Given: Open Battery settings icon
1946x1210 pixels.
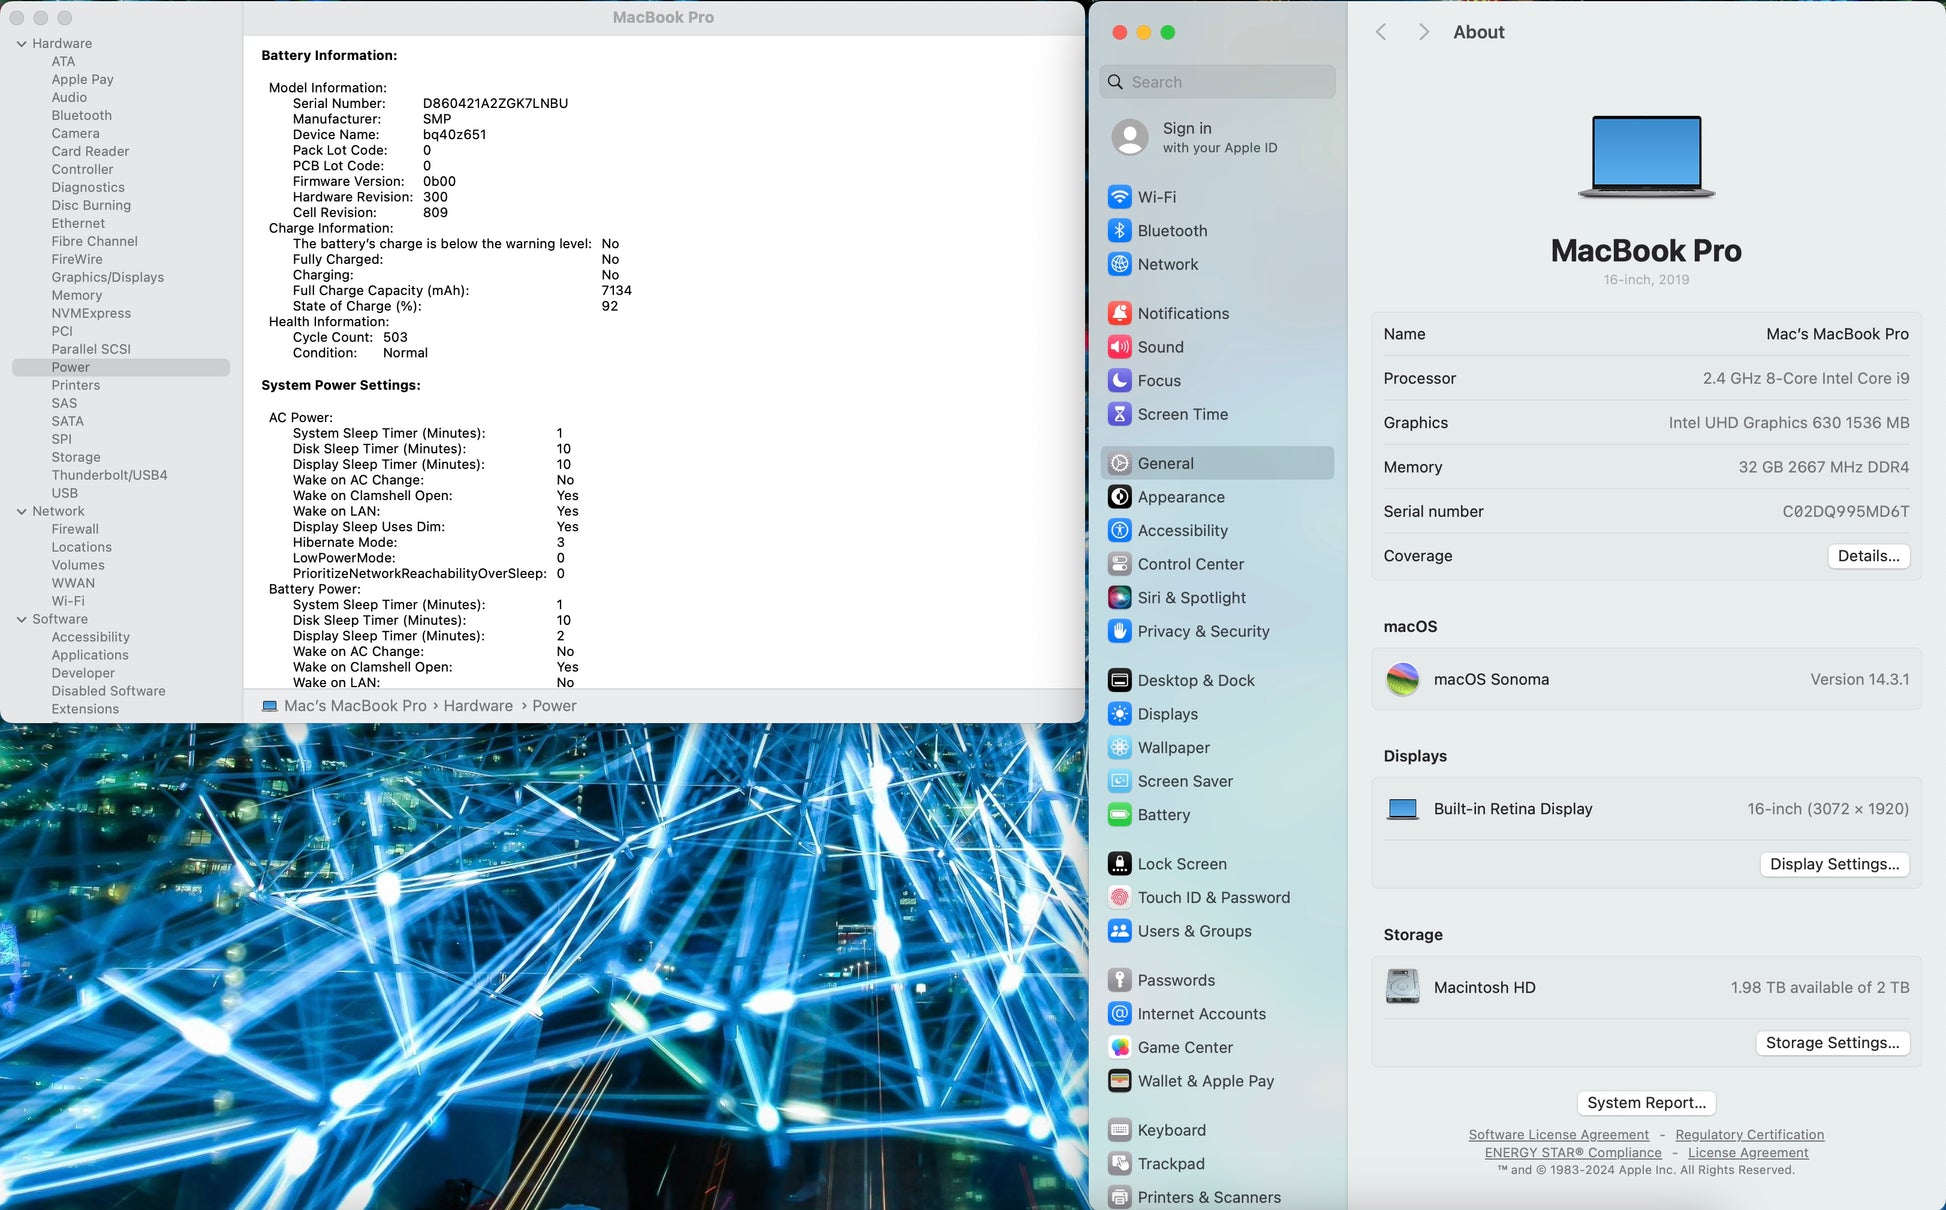Looking at the screenshot, I should 1119,815.
